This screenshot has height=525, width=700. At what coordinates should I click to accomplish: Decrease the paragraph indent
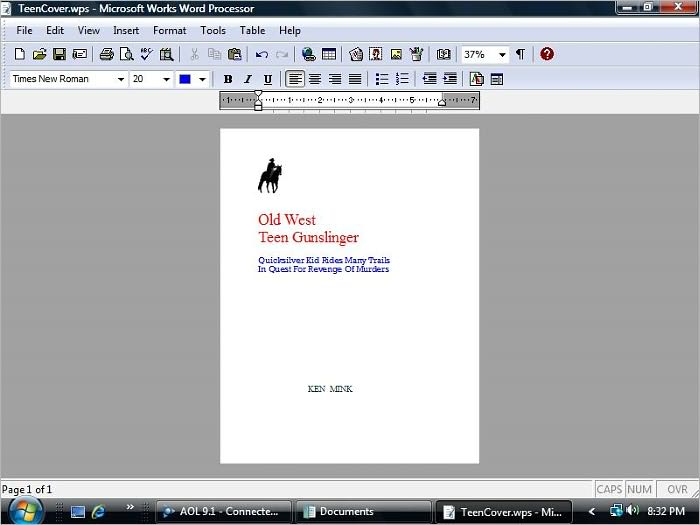click(429, 79)
